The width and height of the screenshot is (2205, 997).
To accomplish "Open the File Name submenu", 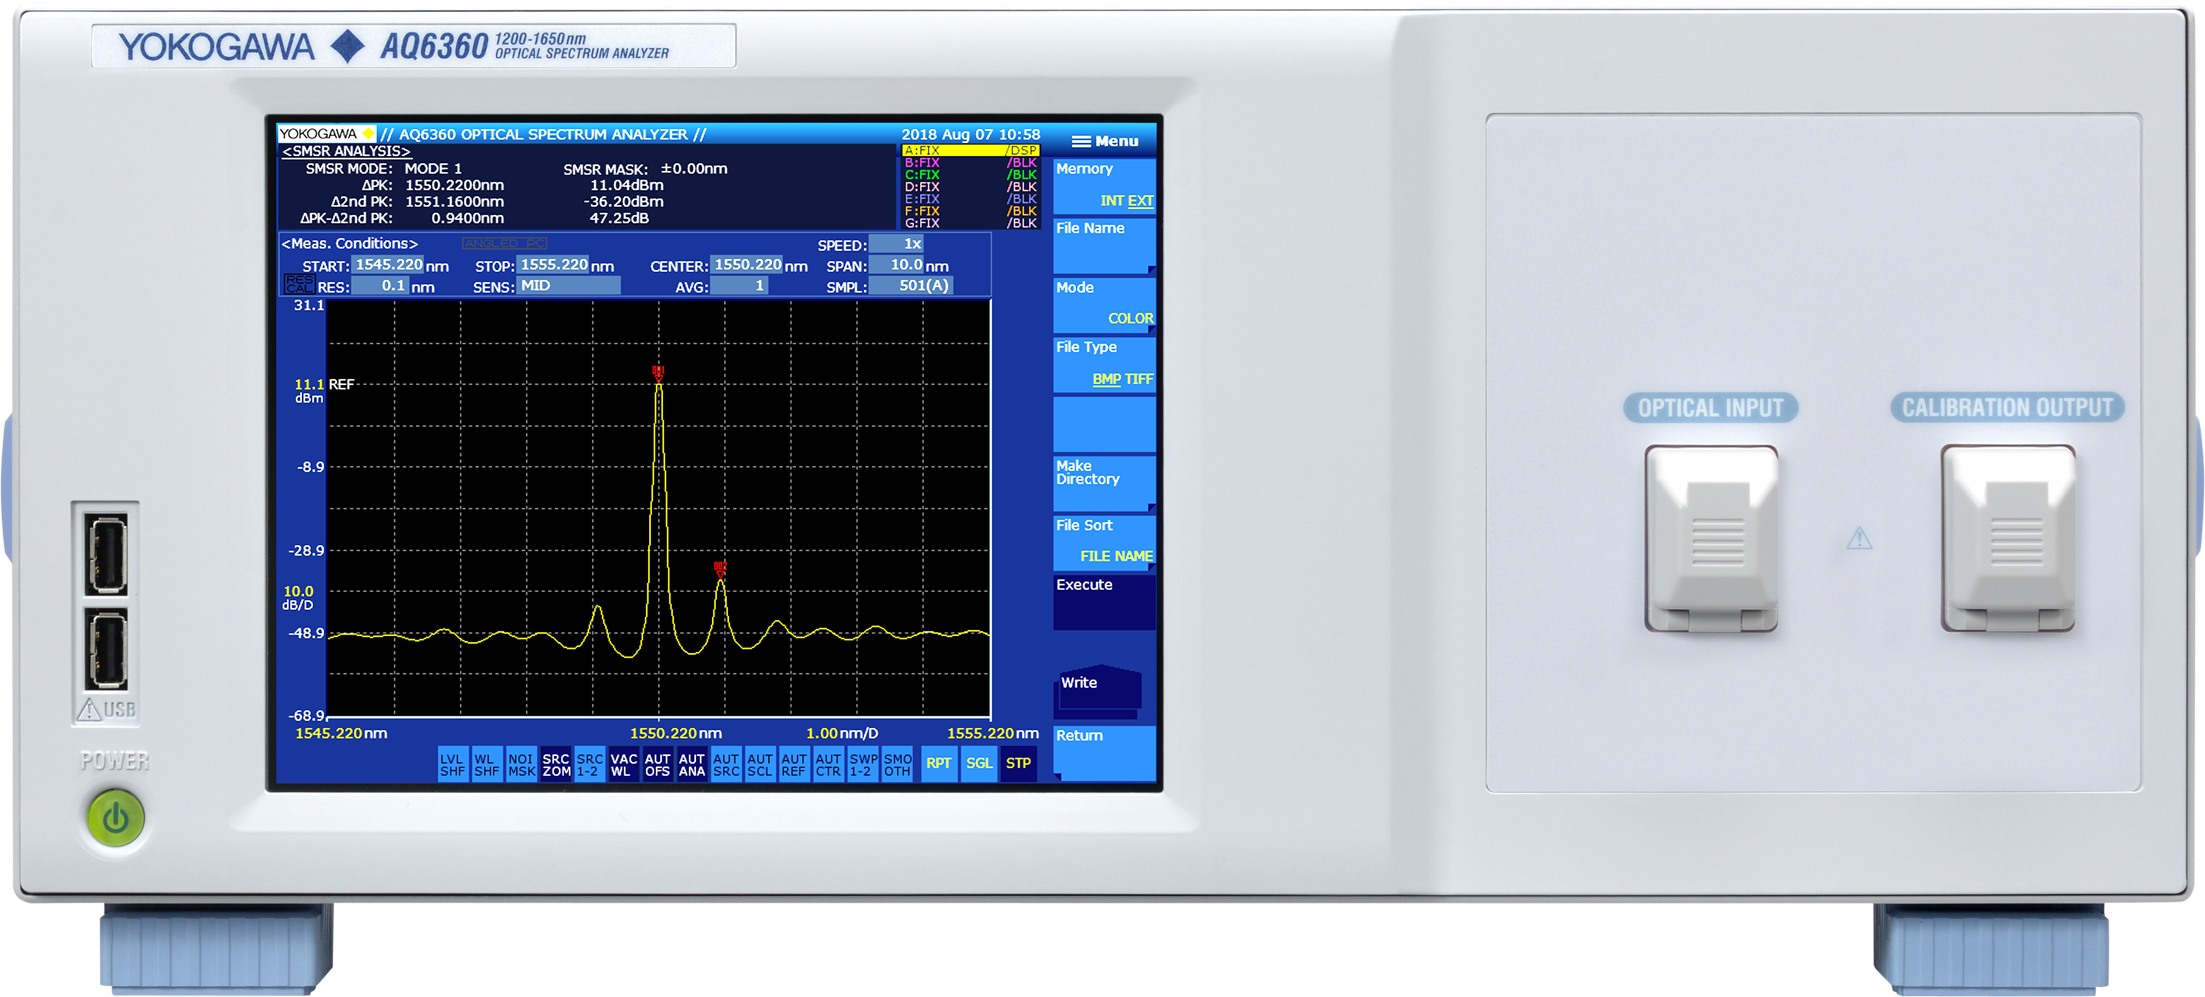I will click(x=1104, y=245).
